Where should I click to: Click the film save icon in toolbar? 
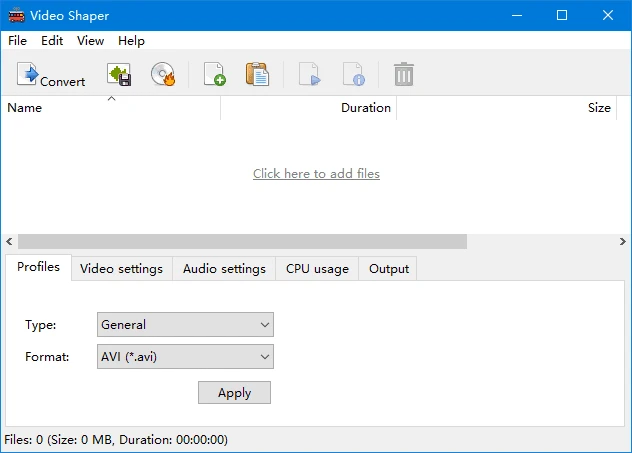coord(119,75)
